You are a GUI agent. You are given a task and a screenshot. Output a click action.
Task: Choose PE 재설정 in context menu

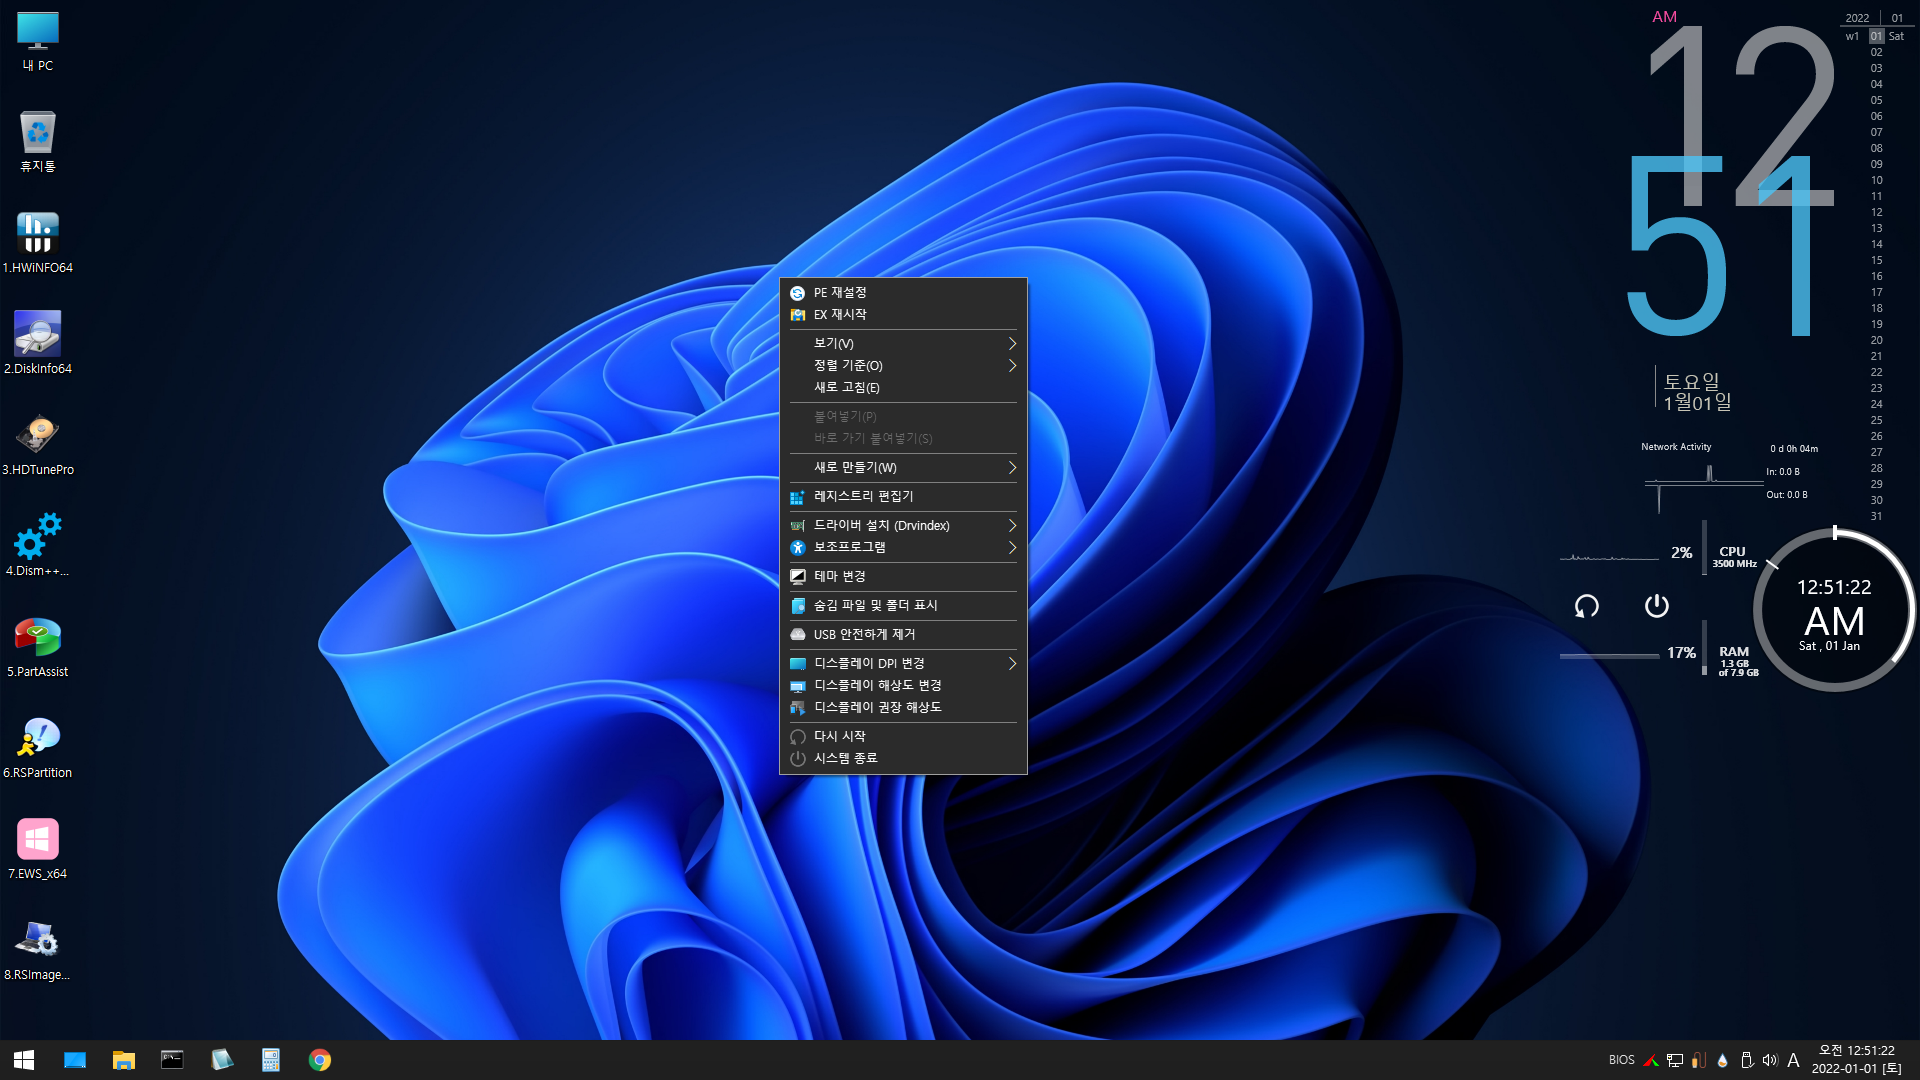(x=903, y=293)
